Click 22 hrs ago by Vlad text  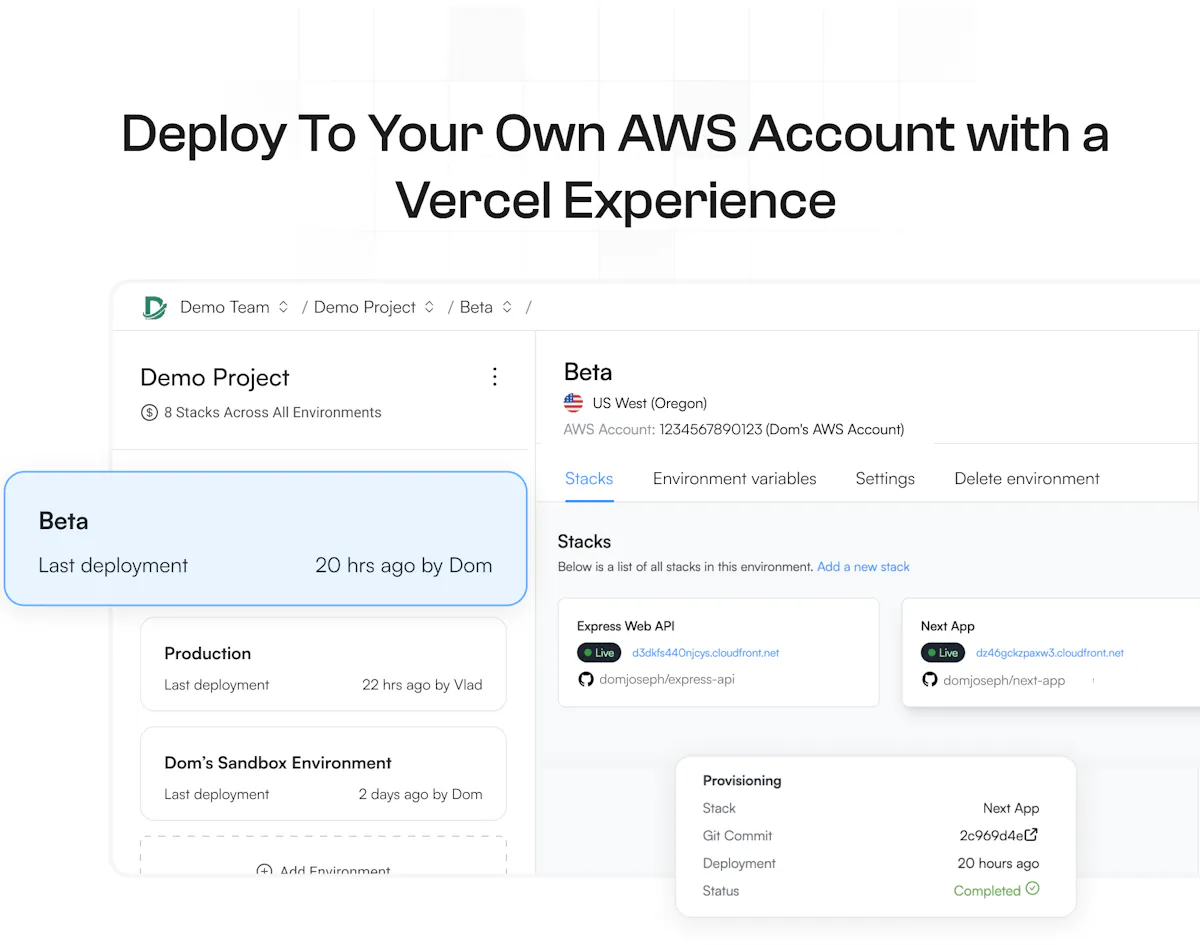tap(422, 685)
